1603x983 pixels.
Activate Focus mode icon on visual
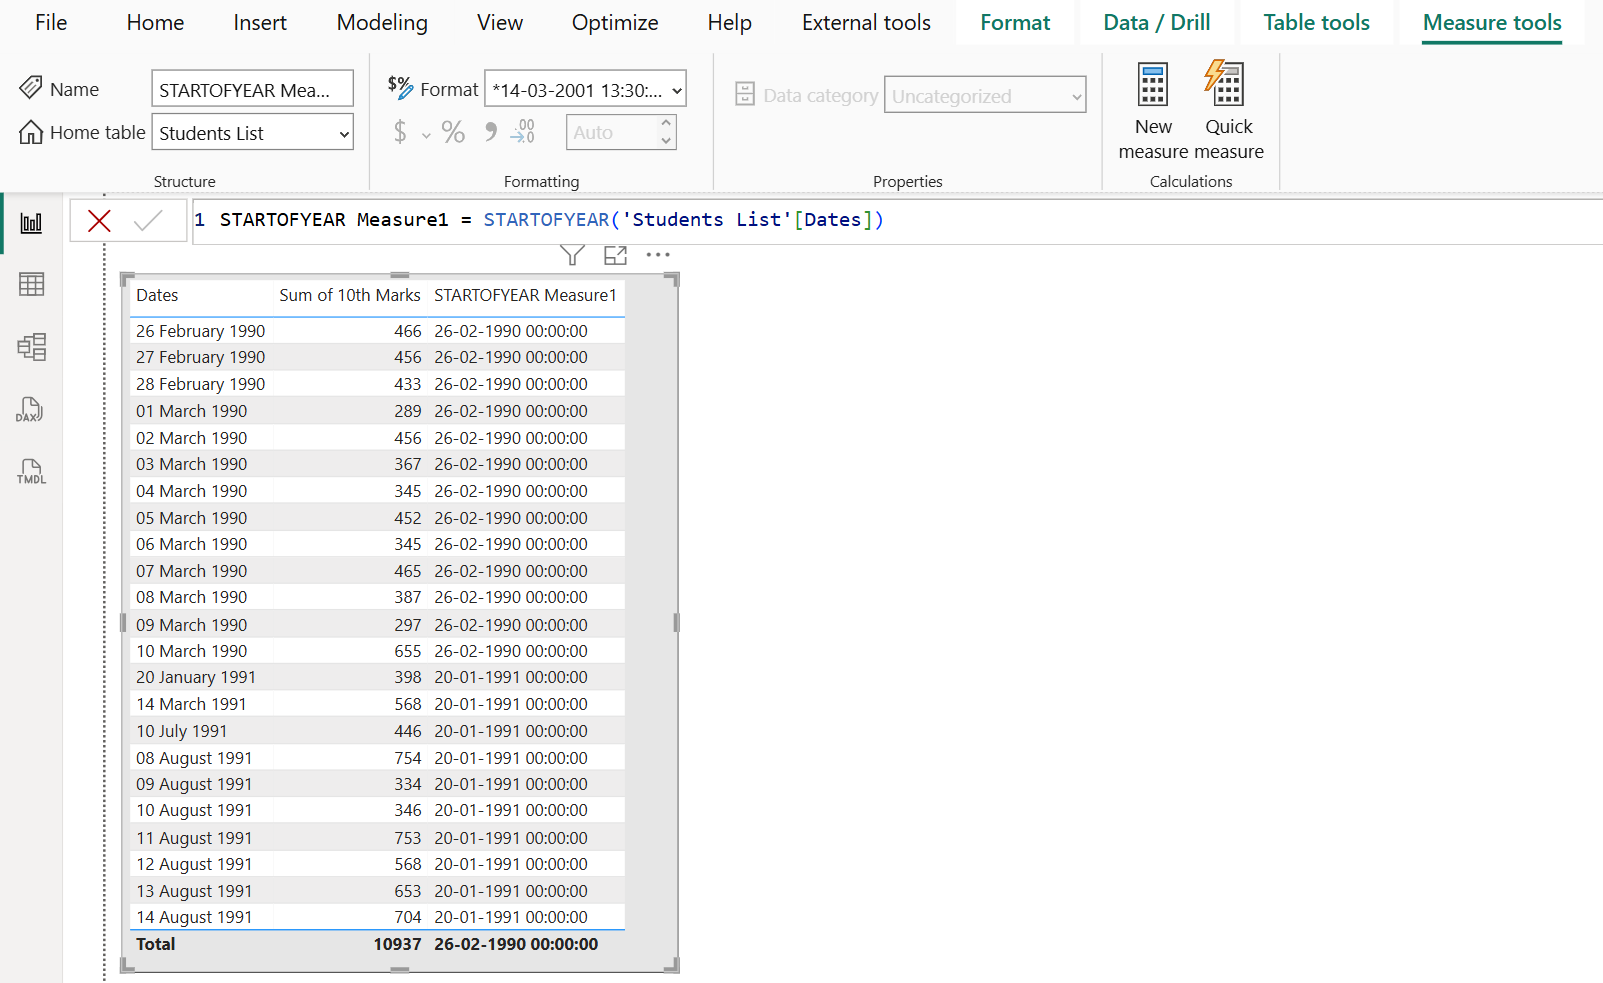[x=616, y=256]
